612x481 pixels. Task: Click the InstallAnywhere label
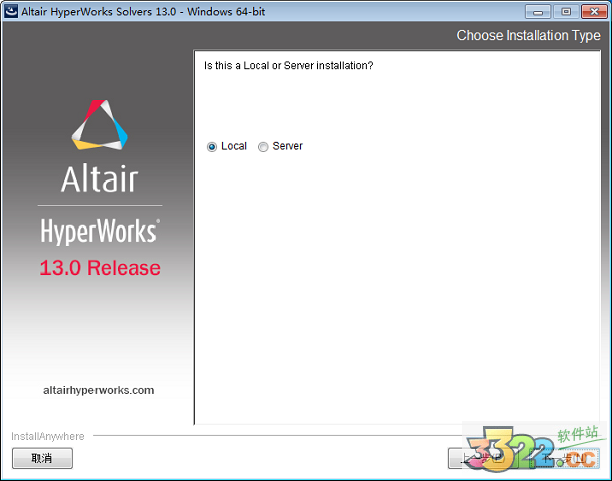48,436
